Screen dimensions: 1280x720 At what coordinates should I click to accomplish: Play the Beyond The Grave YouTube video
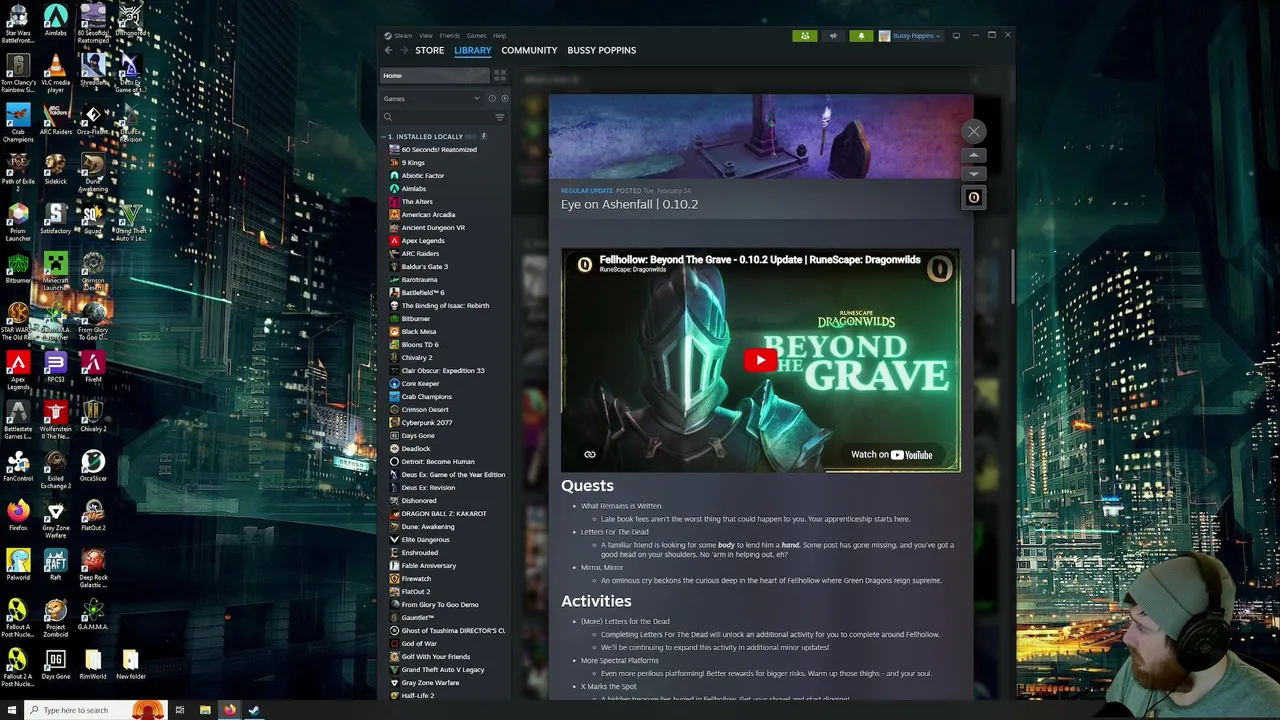click(x=760, y=360)
